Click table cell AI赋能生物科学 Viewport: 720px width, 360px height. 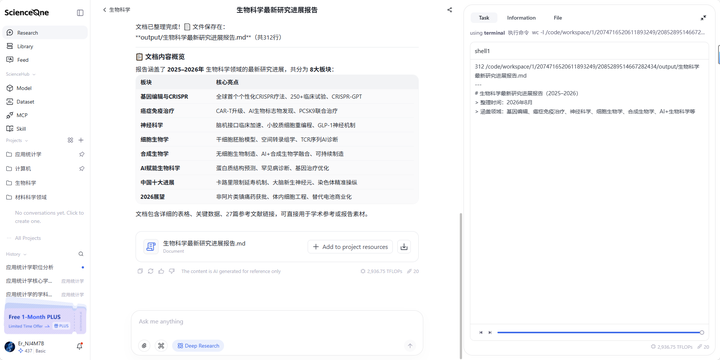click(x=160, y=168)
